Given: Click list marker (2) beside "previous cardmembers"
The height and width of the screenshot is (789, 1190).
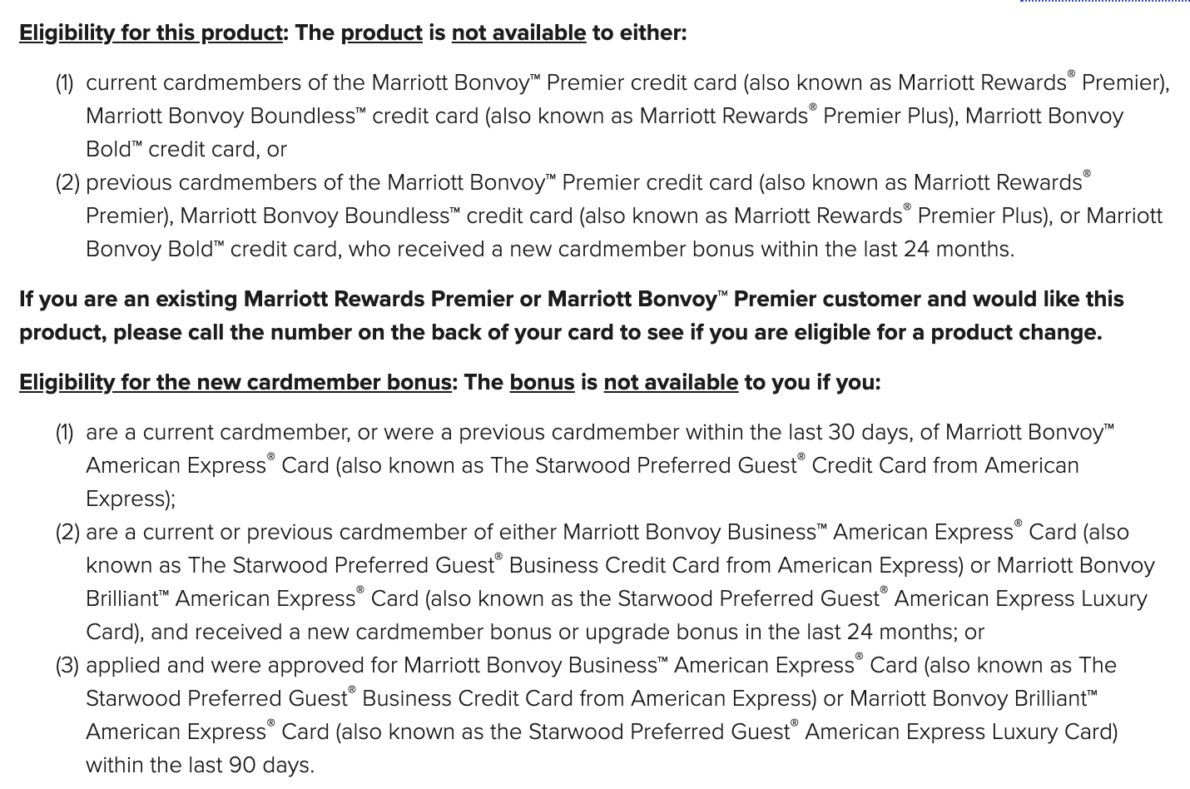Looking at the screenshot, I should [68, 183].
